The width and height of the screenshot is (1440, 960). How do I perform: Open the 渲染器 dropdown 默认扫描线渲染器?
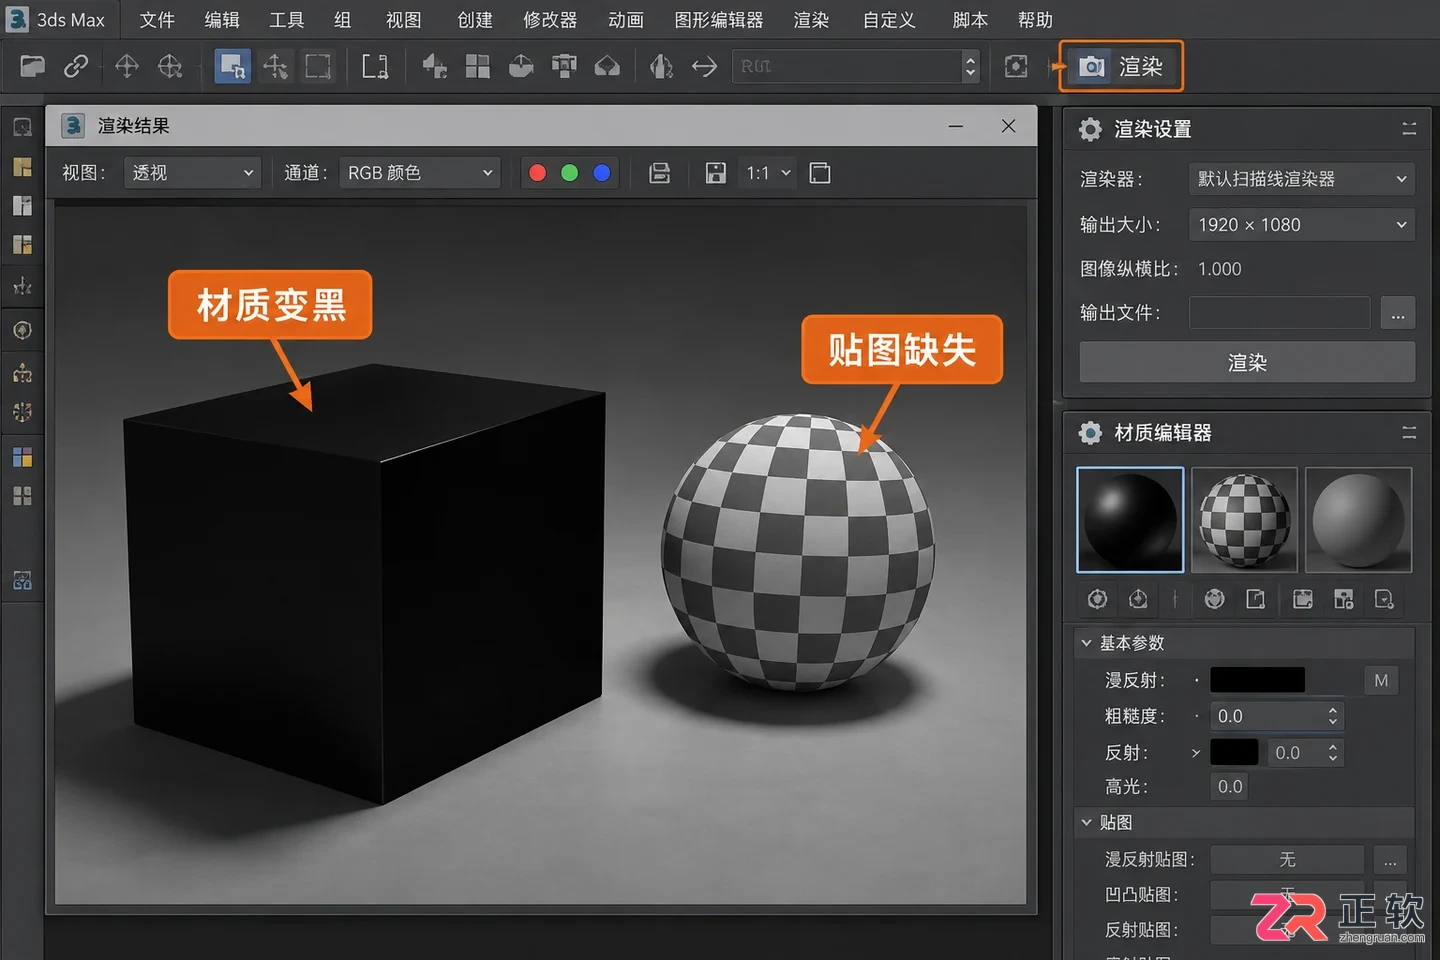coord(1302,179)
